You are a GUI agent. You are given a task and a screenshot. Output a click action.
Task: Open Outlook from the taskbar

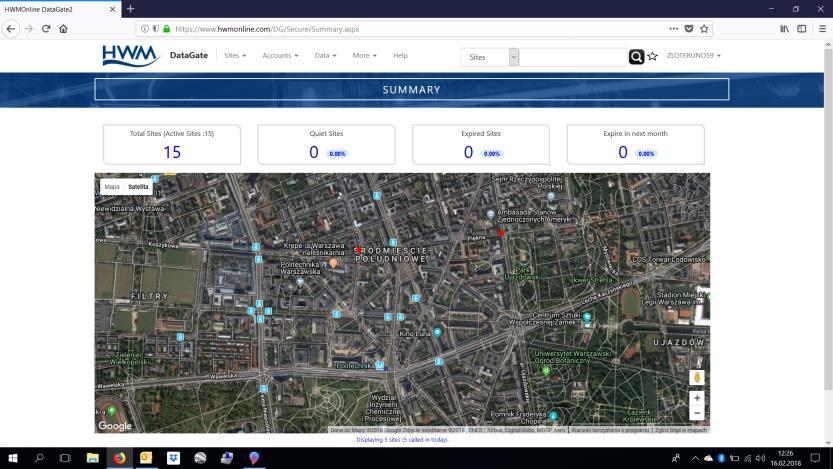point(146,458)
